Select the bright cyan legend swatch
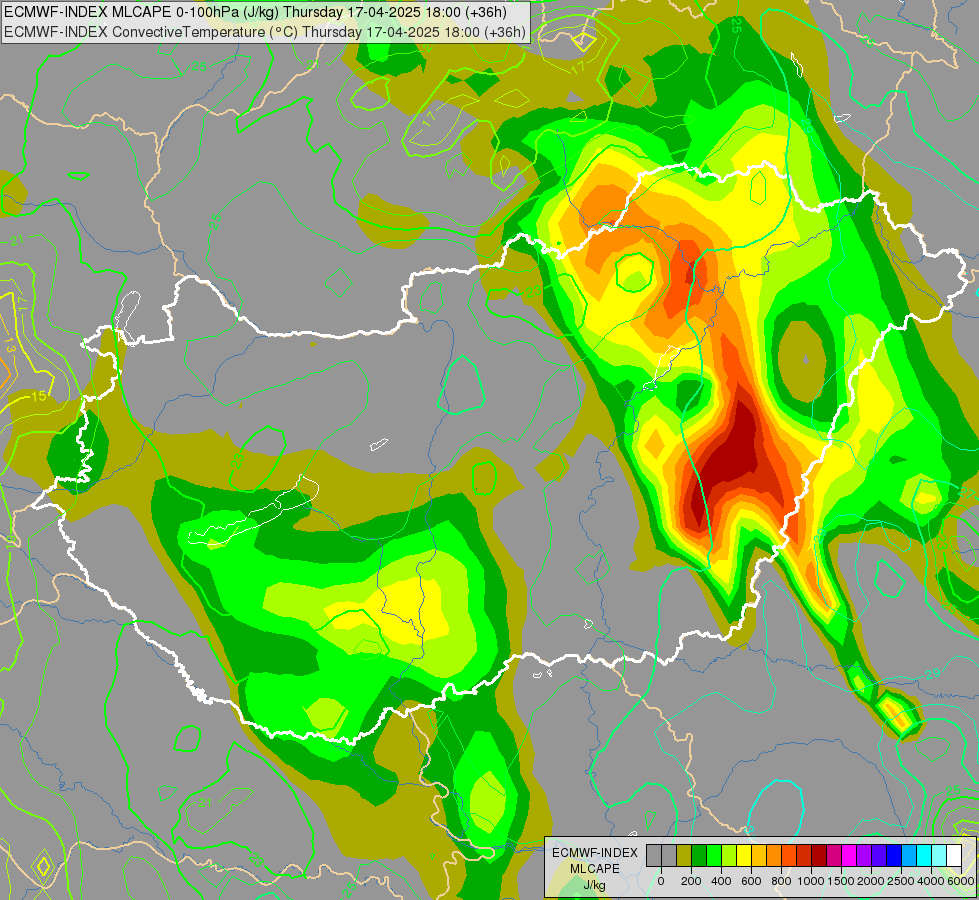This screenshot has height=900, width=979. [x=925, y=855]
